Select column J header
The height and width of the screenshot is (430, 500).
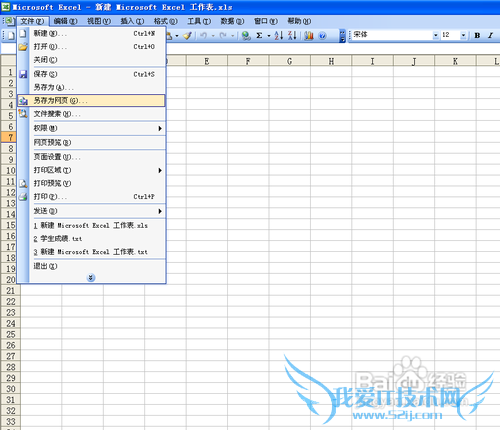[414, 61]
